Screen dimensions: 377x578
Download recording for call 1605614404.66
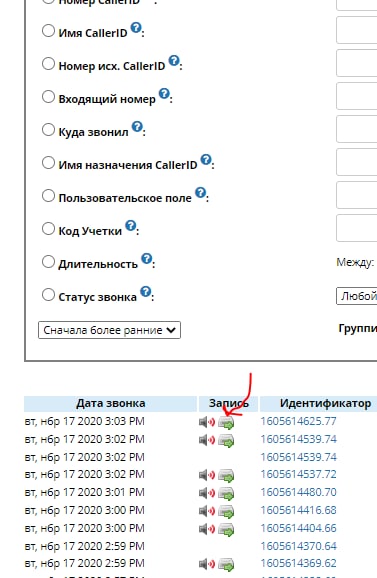click(226, 530)
